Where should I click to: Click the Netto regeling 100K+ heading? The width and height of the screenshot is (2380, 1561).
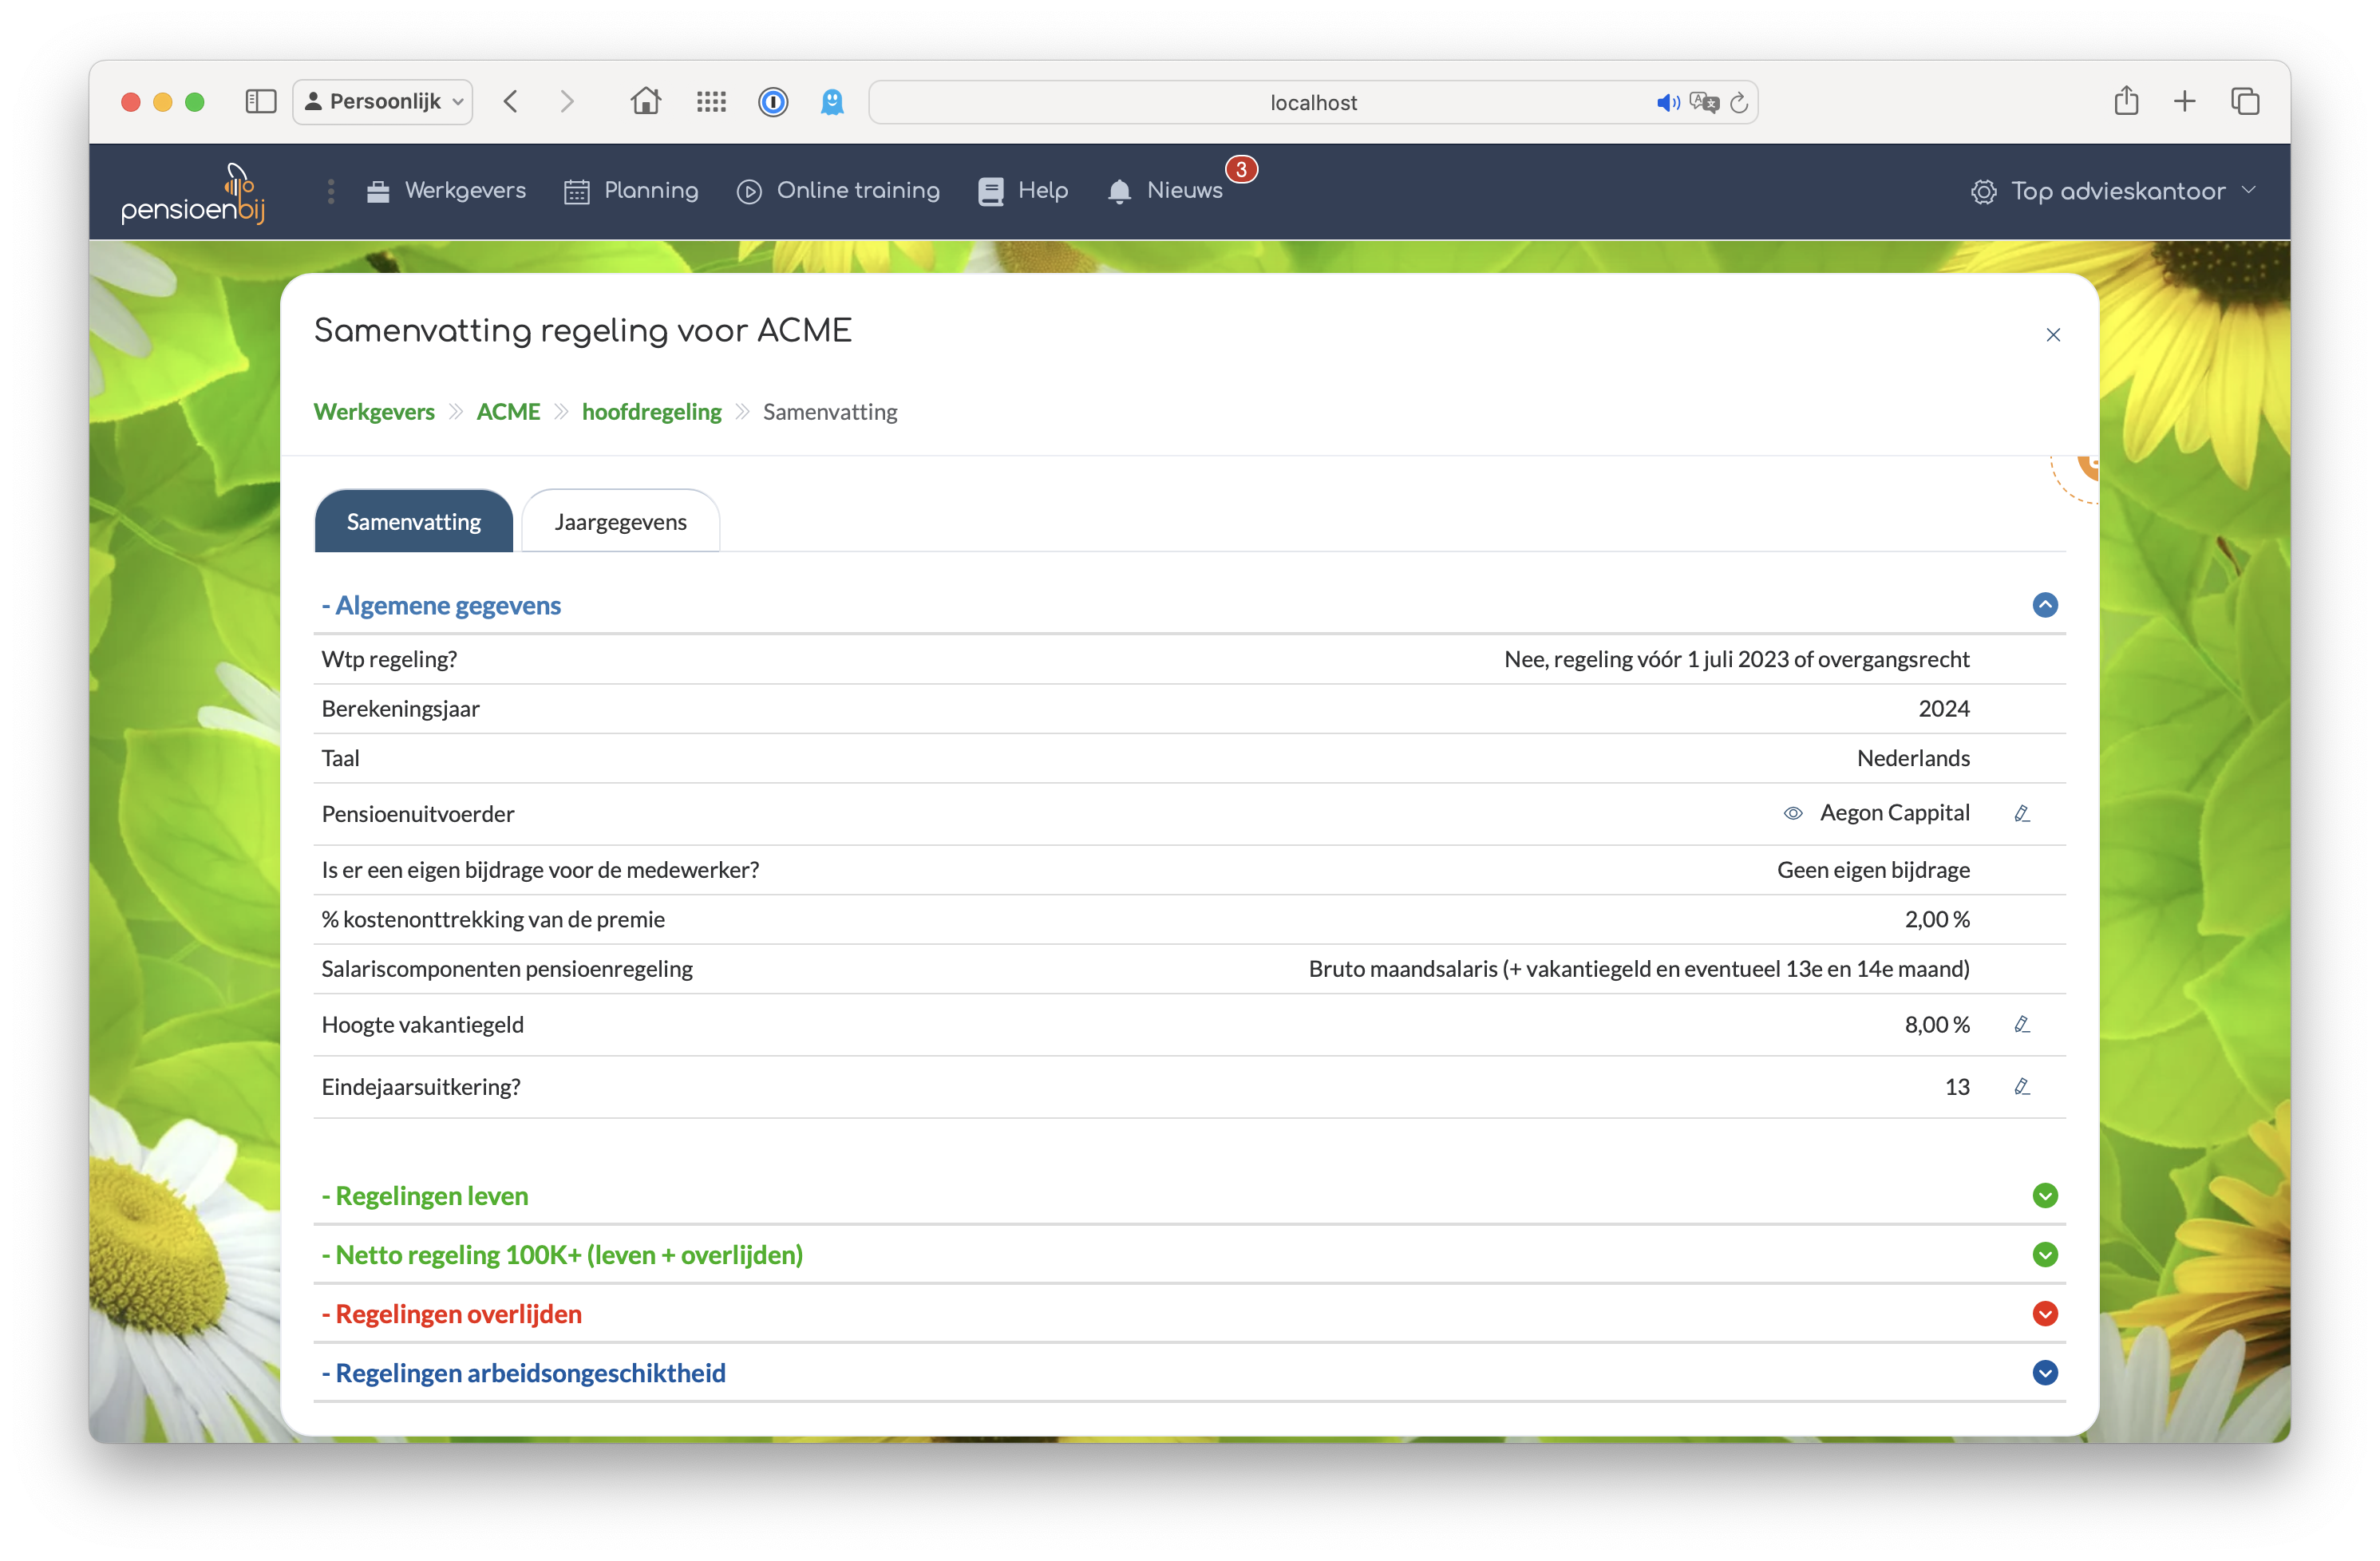click(x=562, y=1255)
